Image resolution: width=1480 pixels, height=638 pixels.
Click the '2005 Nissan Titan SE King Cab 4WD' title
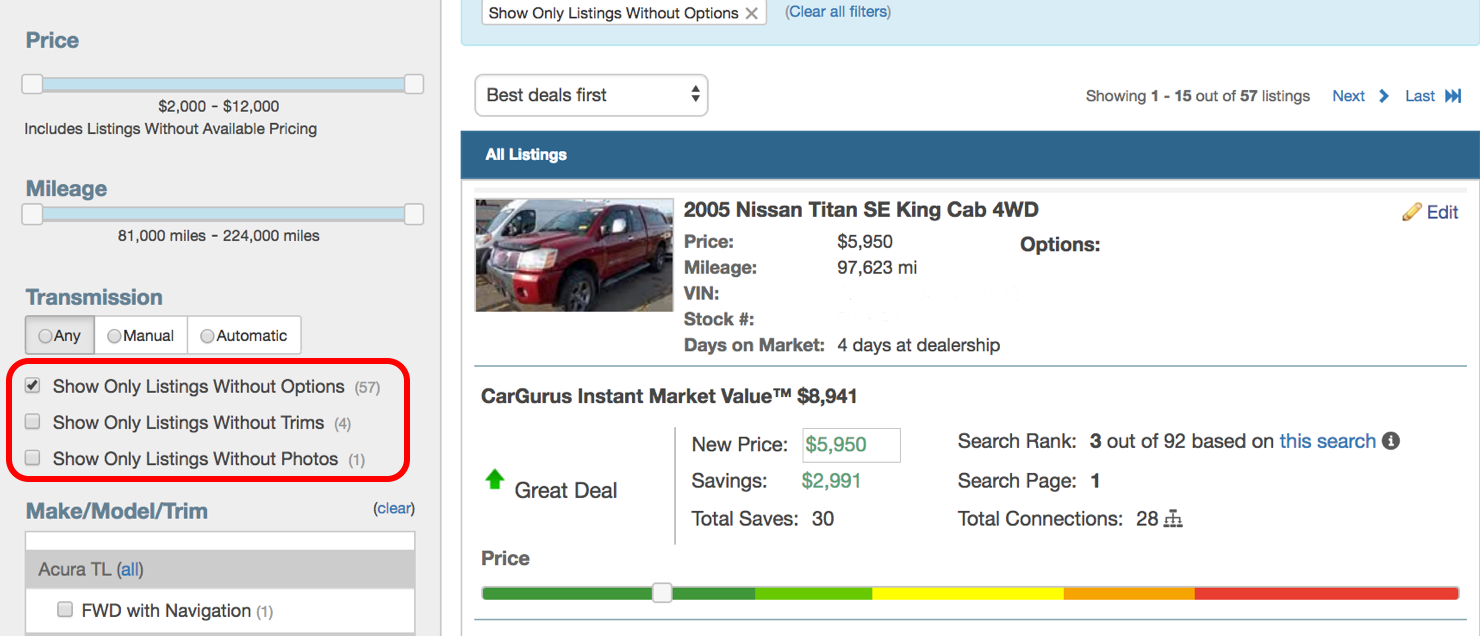[x=861, y=209]
